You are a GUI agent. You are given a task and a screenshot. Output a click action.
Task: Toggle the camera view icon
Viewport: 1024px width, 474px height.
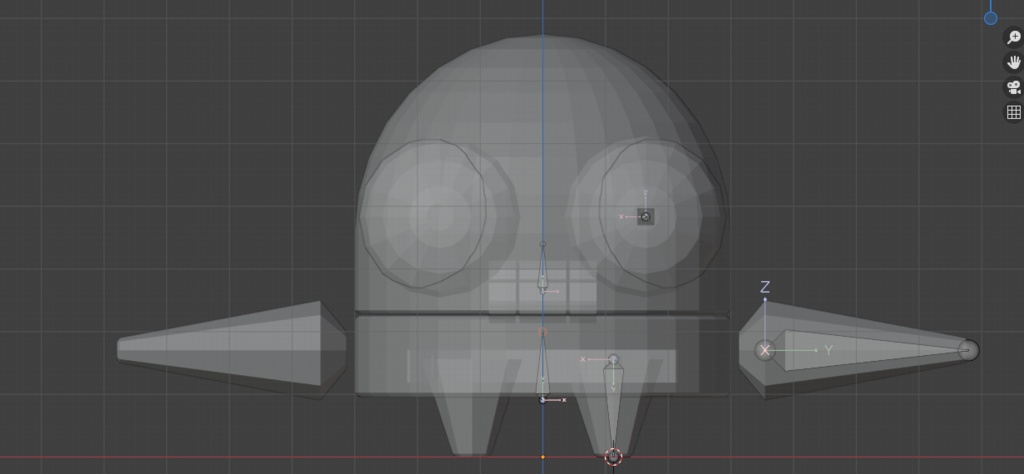tap(1013, 87)
